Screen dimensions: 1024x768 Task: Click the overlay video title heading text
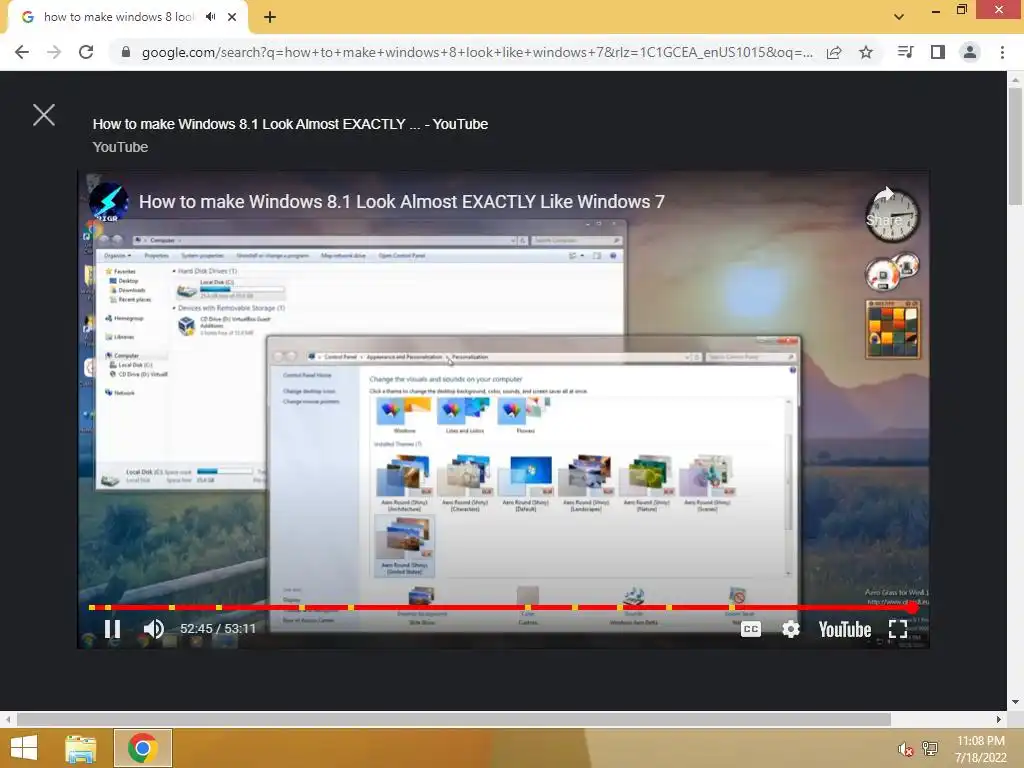point(290,124)
